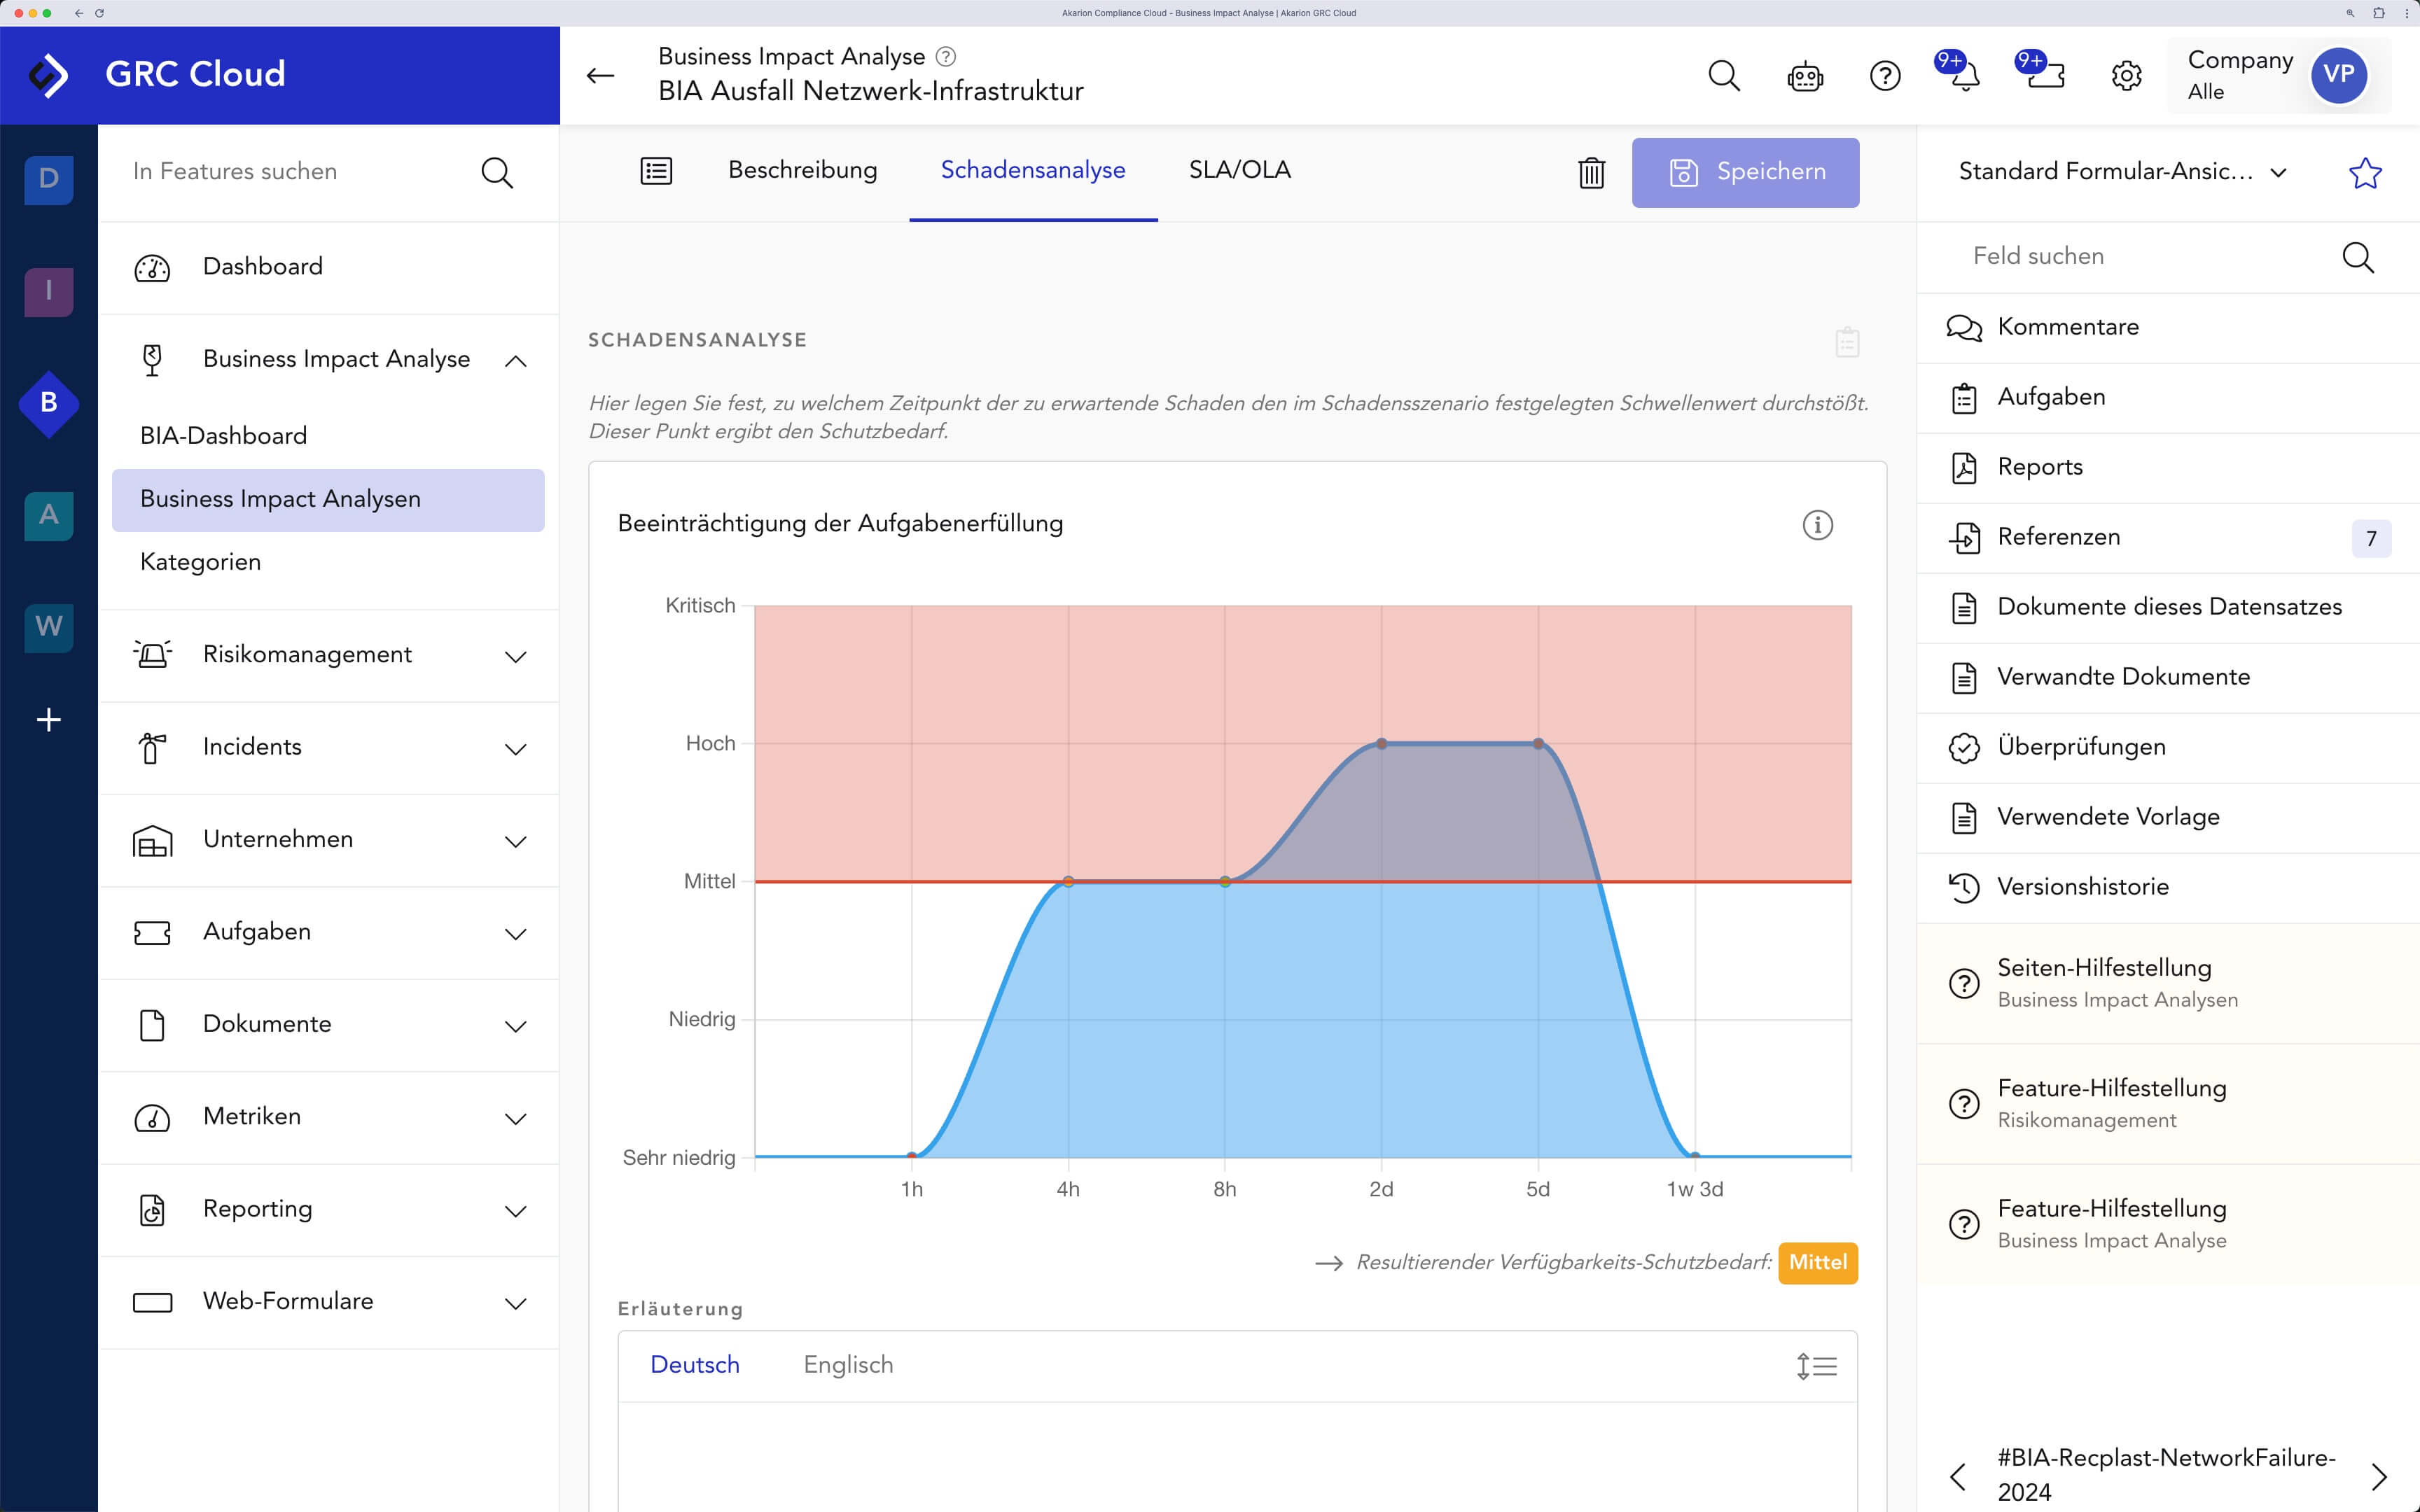This screenshot has height=1512, width=2420.
Task: Click the Speichern button
Action: tap(1745, 173)
